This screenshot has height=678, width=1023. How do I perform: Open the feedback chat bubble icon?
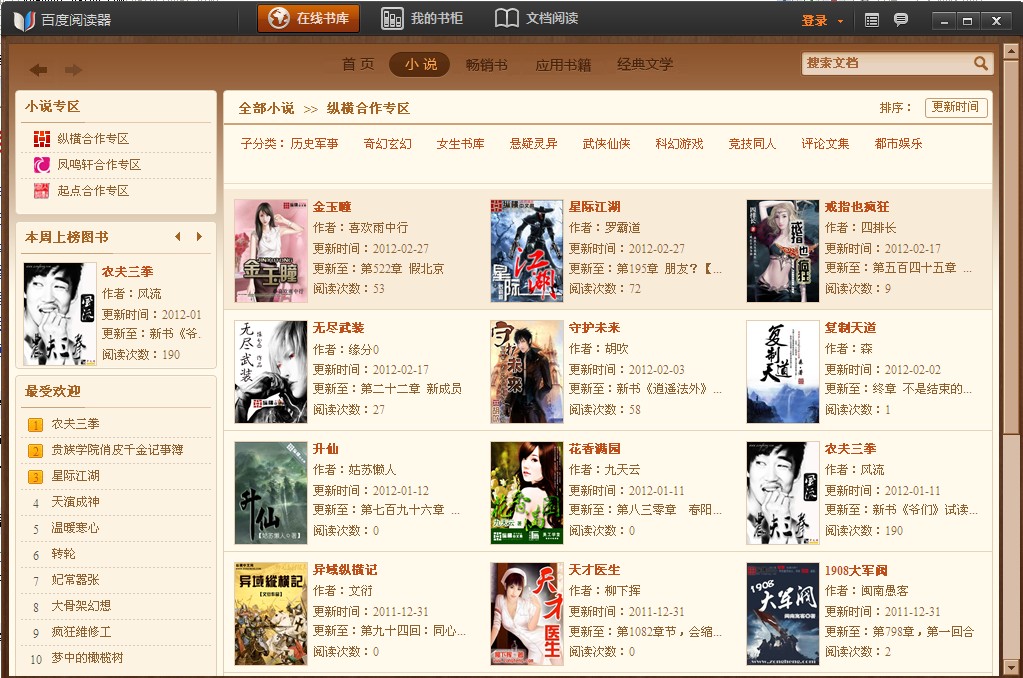[901, 20]
